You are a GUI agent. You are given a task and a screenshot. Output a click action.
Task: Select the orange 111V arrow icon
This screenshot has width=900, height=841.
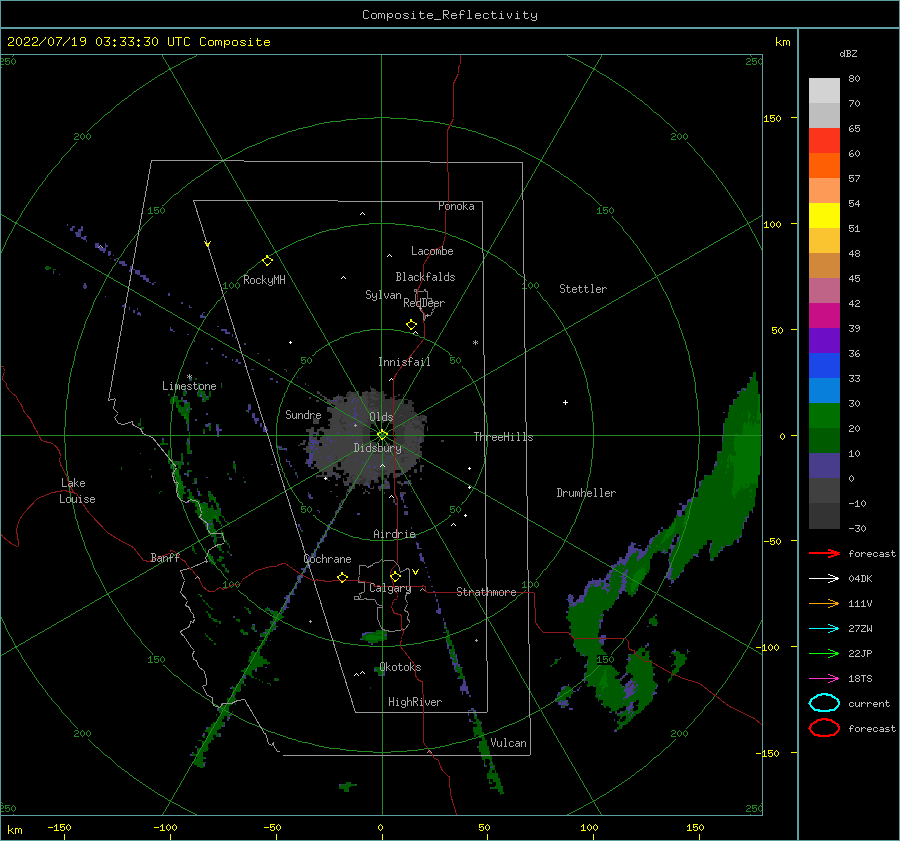click(x=824, y=603)
